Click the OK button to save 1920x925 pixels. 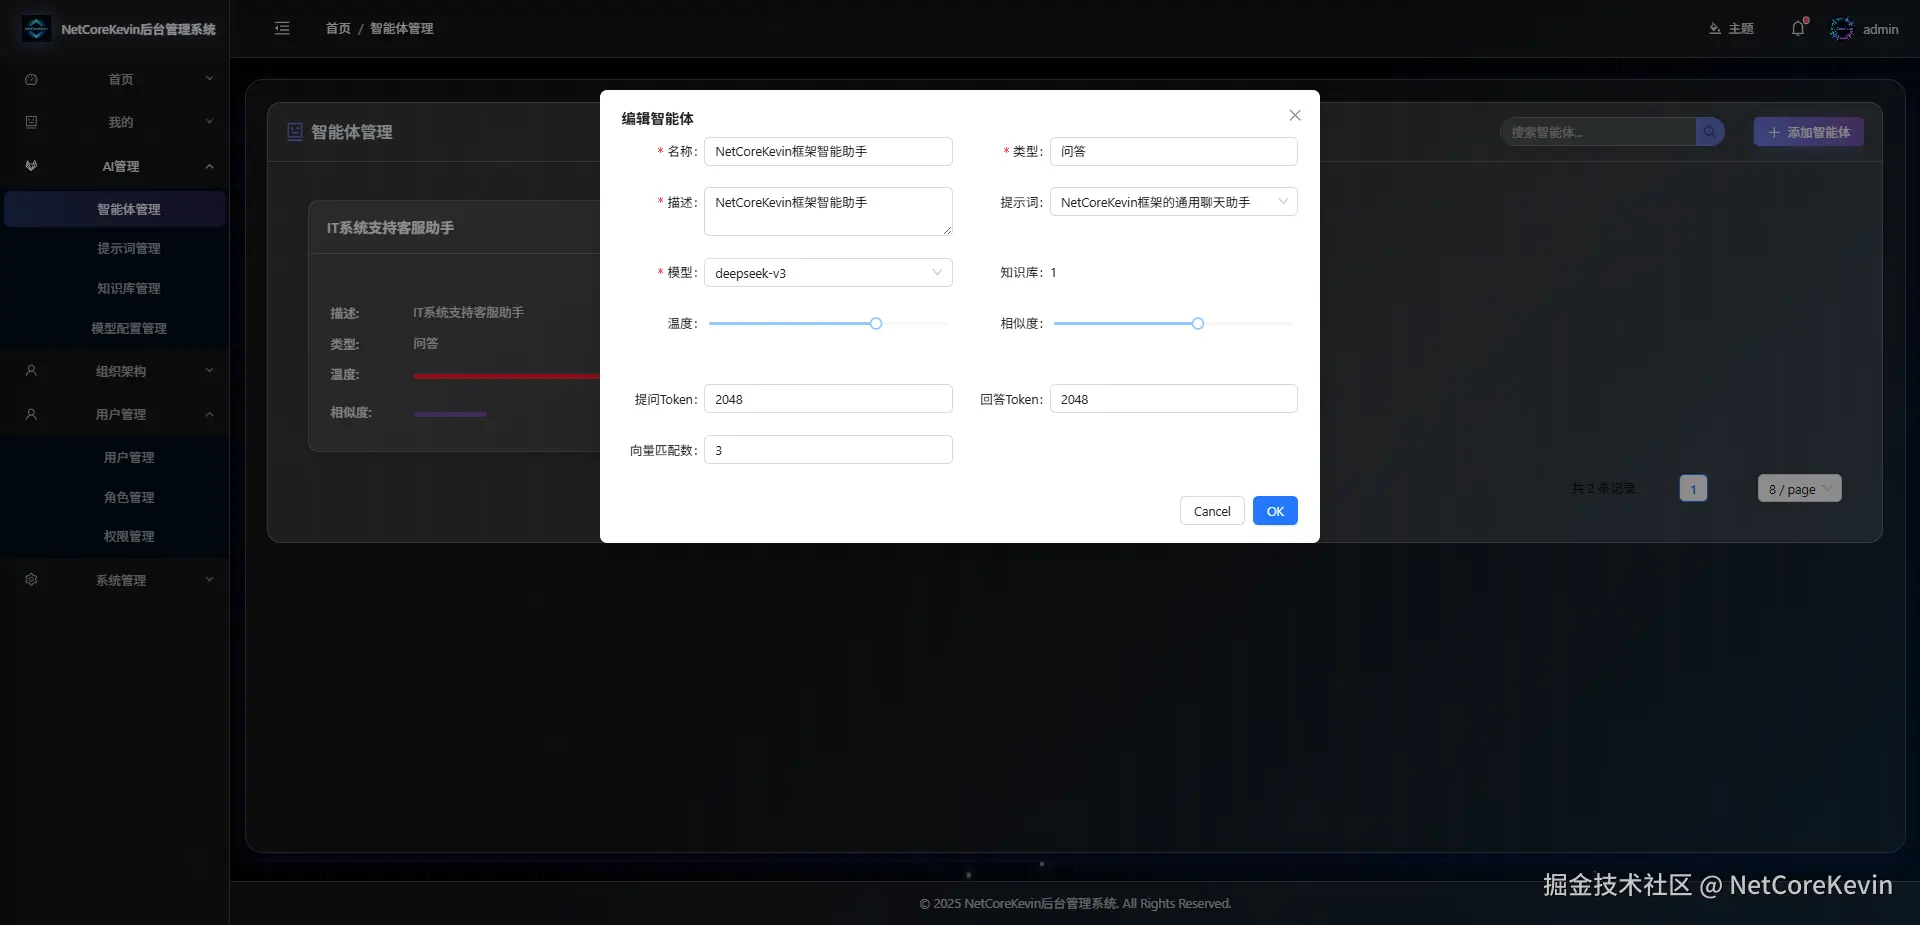pyautogui.click(x=1275, y=510)
